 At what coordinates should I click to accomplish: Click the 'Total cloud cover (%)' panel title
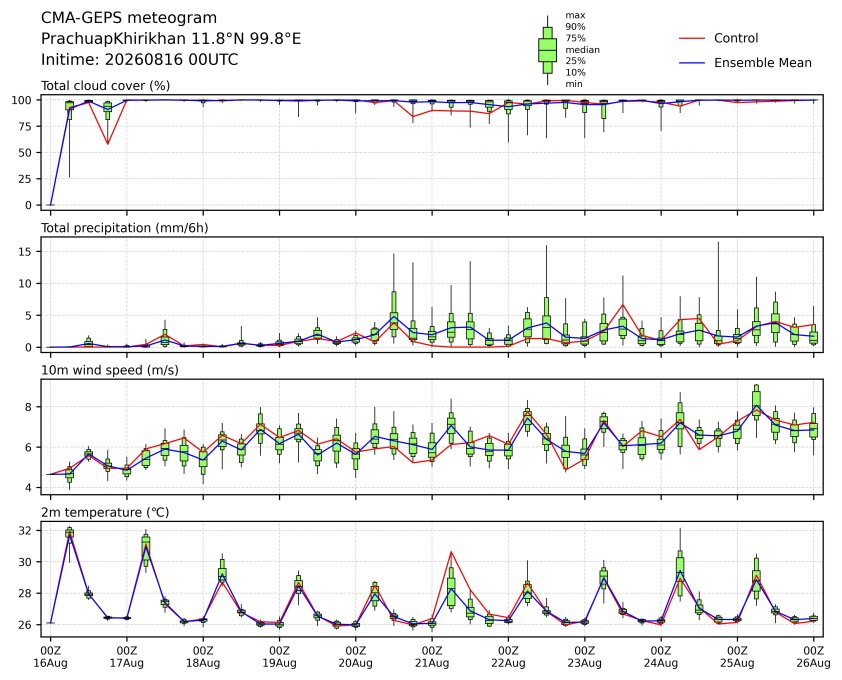pyautogui.click(x=105, y=86)
